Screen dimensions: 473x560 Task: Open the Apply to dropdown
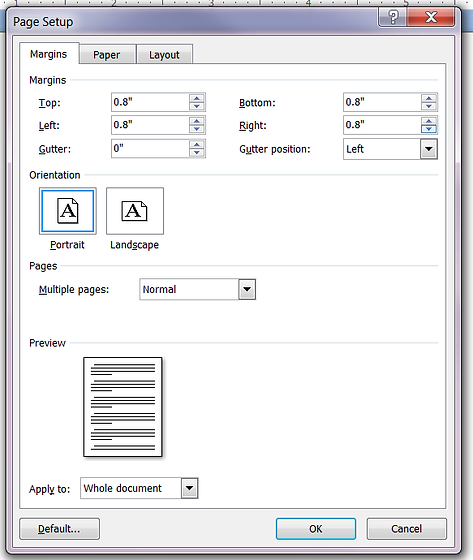pos(189,488)
